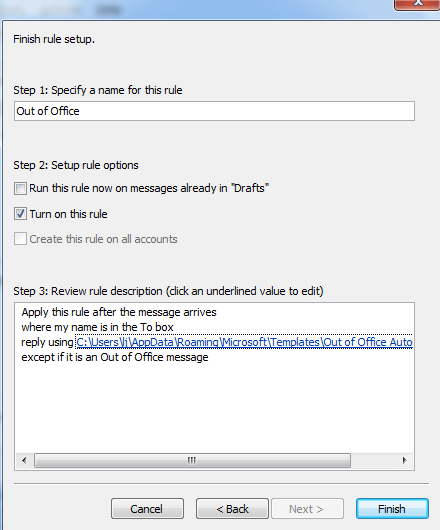Enable running this rule on messages in Drafts
Screen dimensions: 440x530
[x=20, y=188]
